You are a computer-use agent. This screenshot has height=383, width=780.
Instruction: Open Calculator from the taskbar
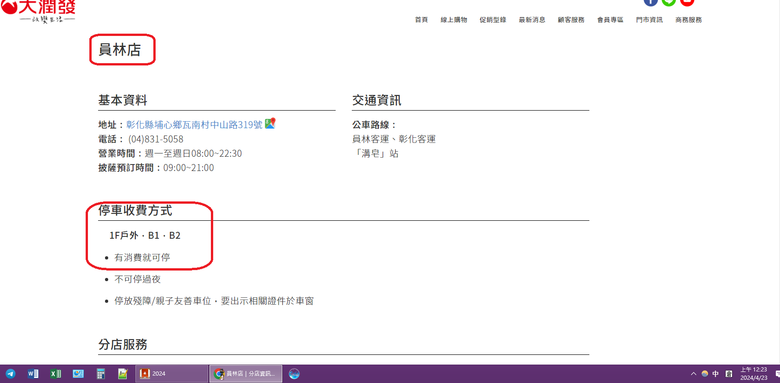[x=100, y=374]
